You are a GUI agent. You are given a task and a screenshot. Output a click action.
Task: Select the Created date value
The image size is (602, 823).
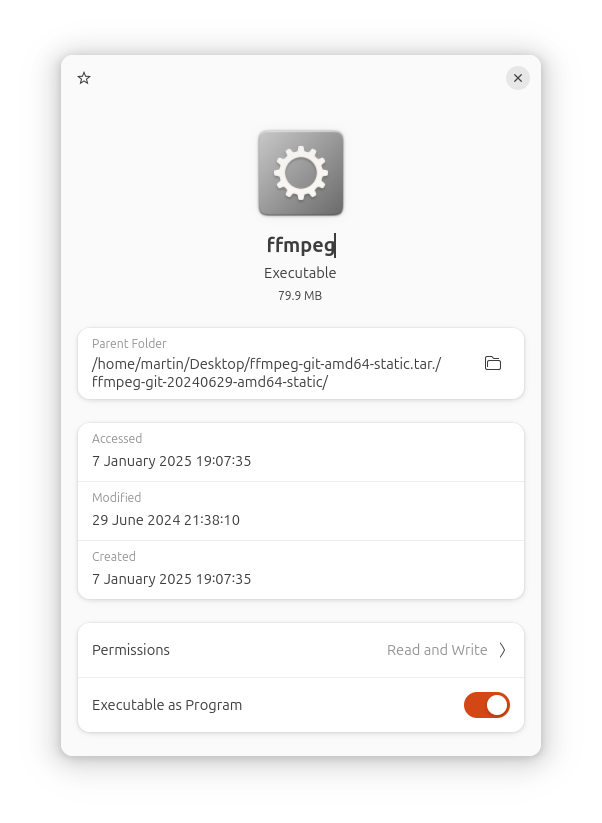point(172,579)
